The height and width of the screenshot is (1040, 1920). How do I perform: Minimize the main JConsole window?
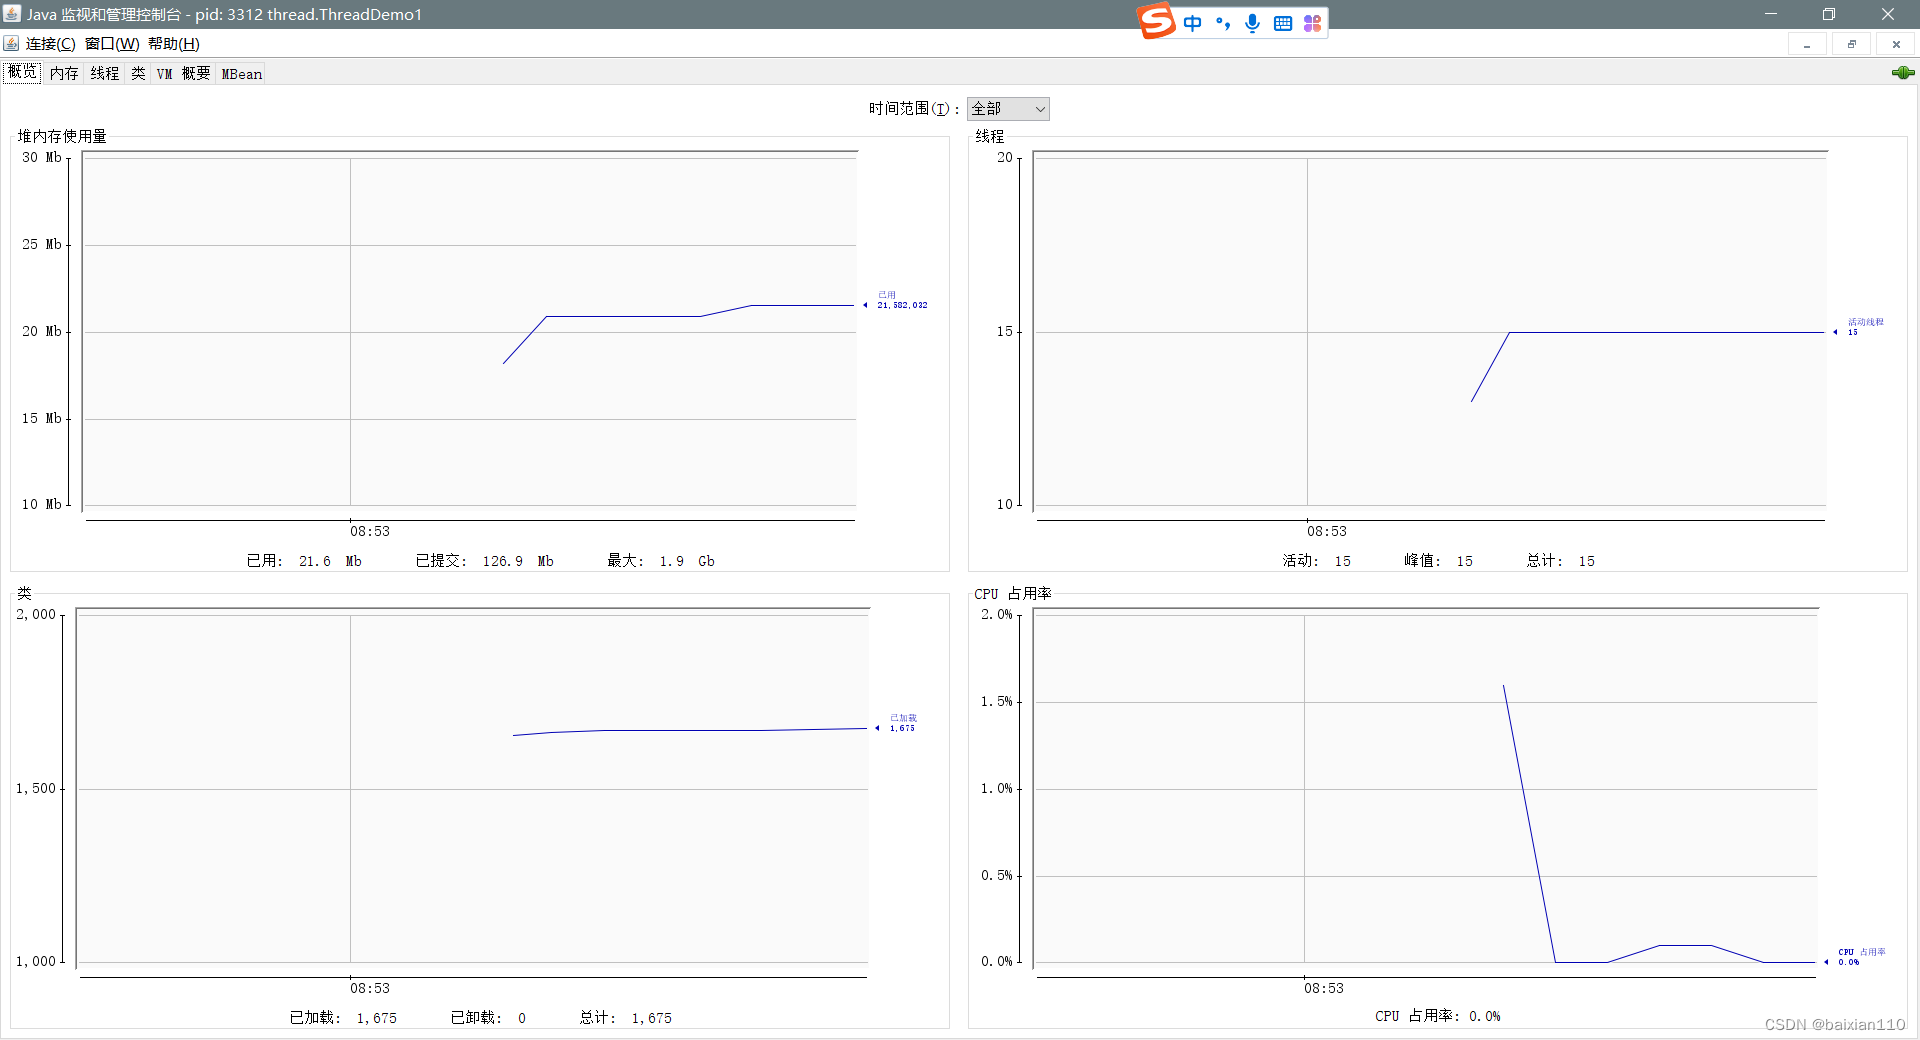1771,14
